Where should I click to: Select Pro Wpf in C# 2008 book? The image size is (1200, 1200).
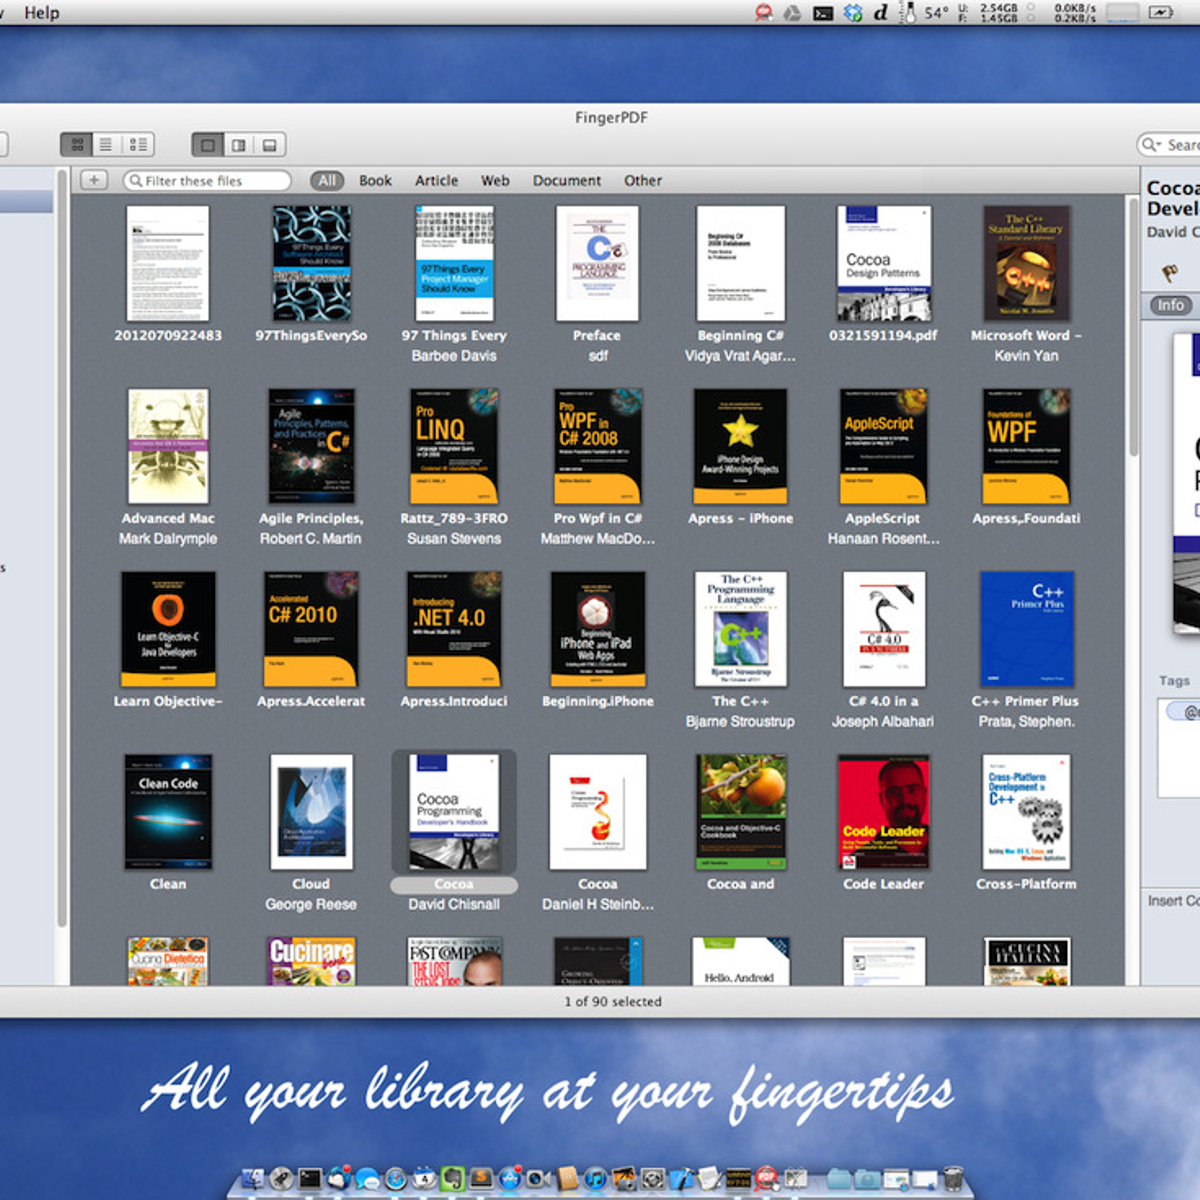(x=598, y=446)
